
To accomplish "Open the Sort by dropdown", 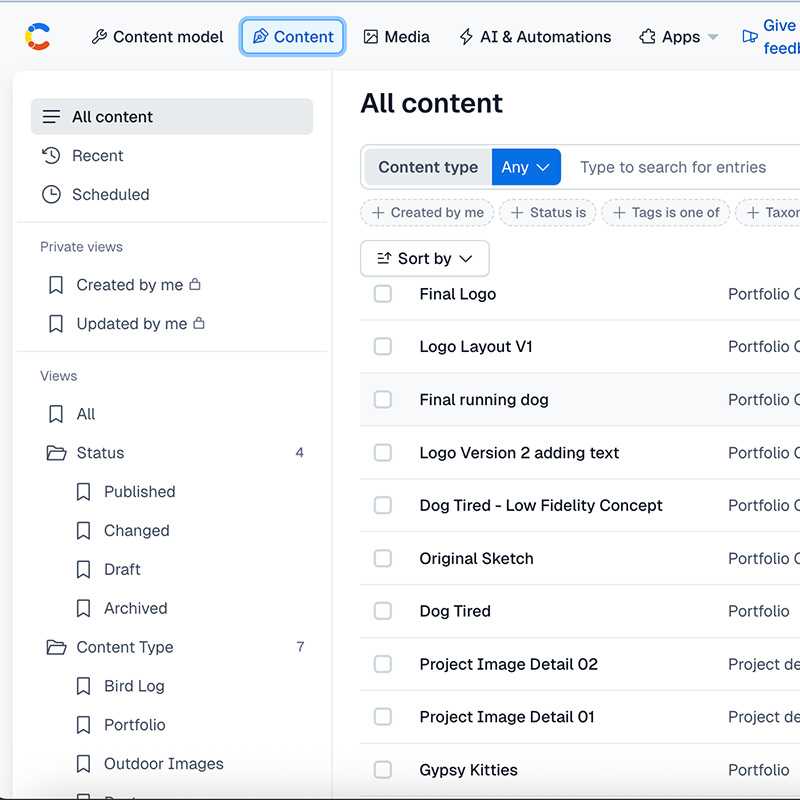I will (424, 258).
